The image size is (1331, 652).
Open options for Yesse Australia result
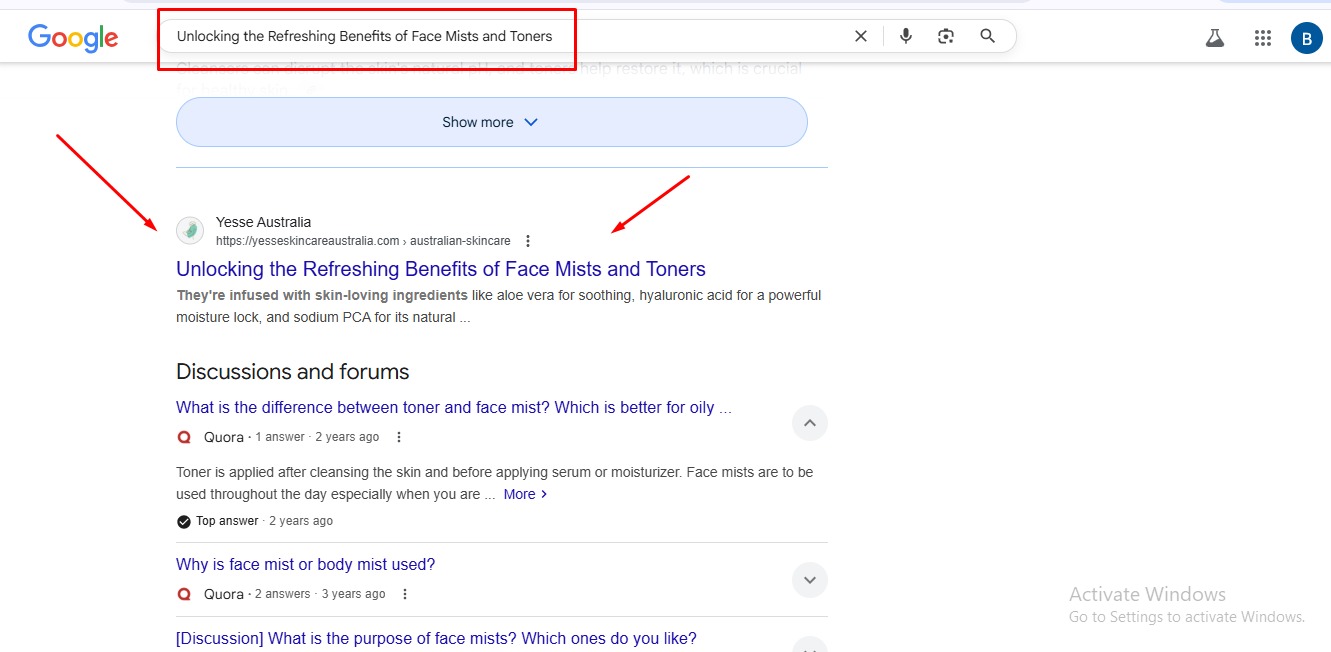coord(528,241)
